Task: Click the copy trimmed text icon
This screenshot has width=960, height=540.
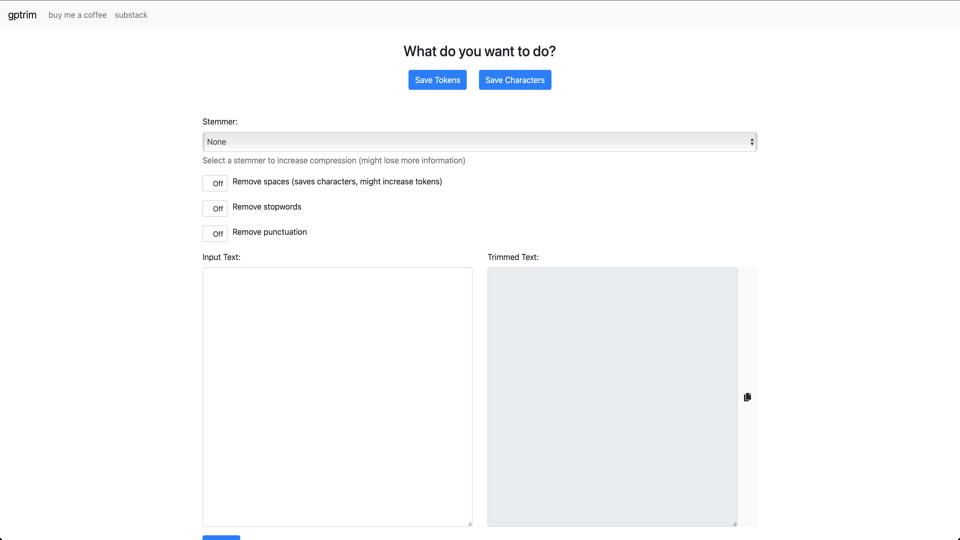Action: tap(747, 397)
